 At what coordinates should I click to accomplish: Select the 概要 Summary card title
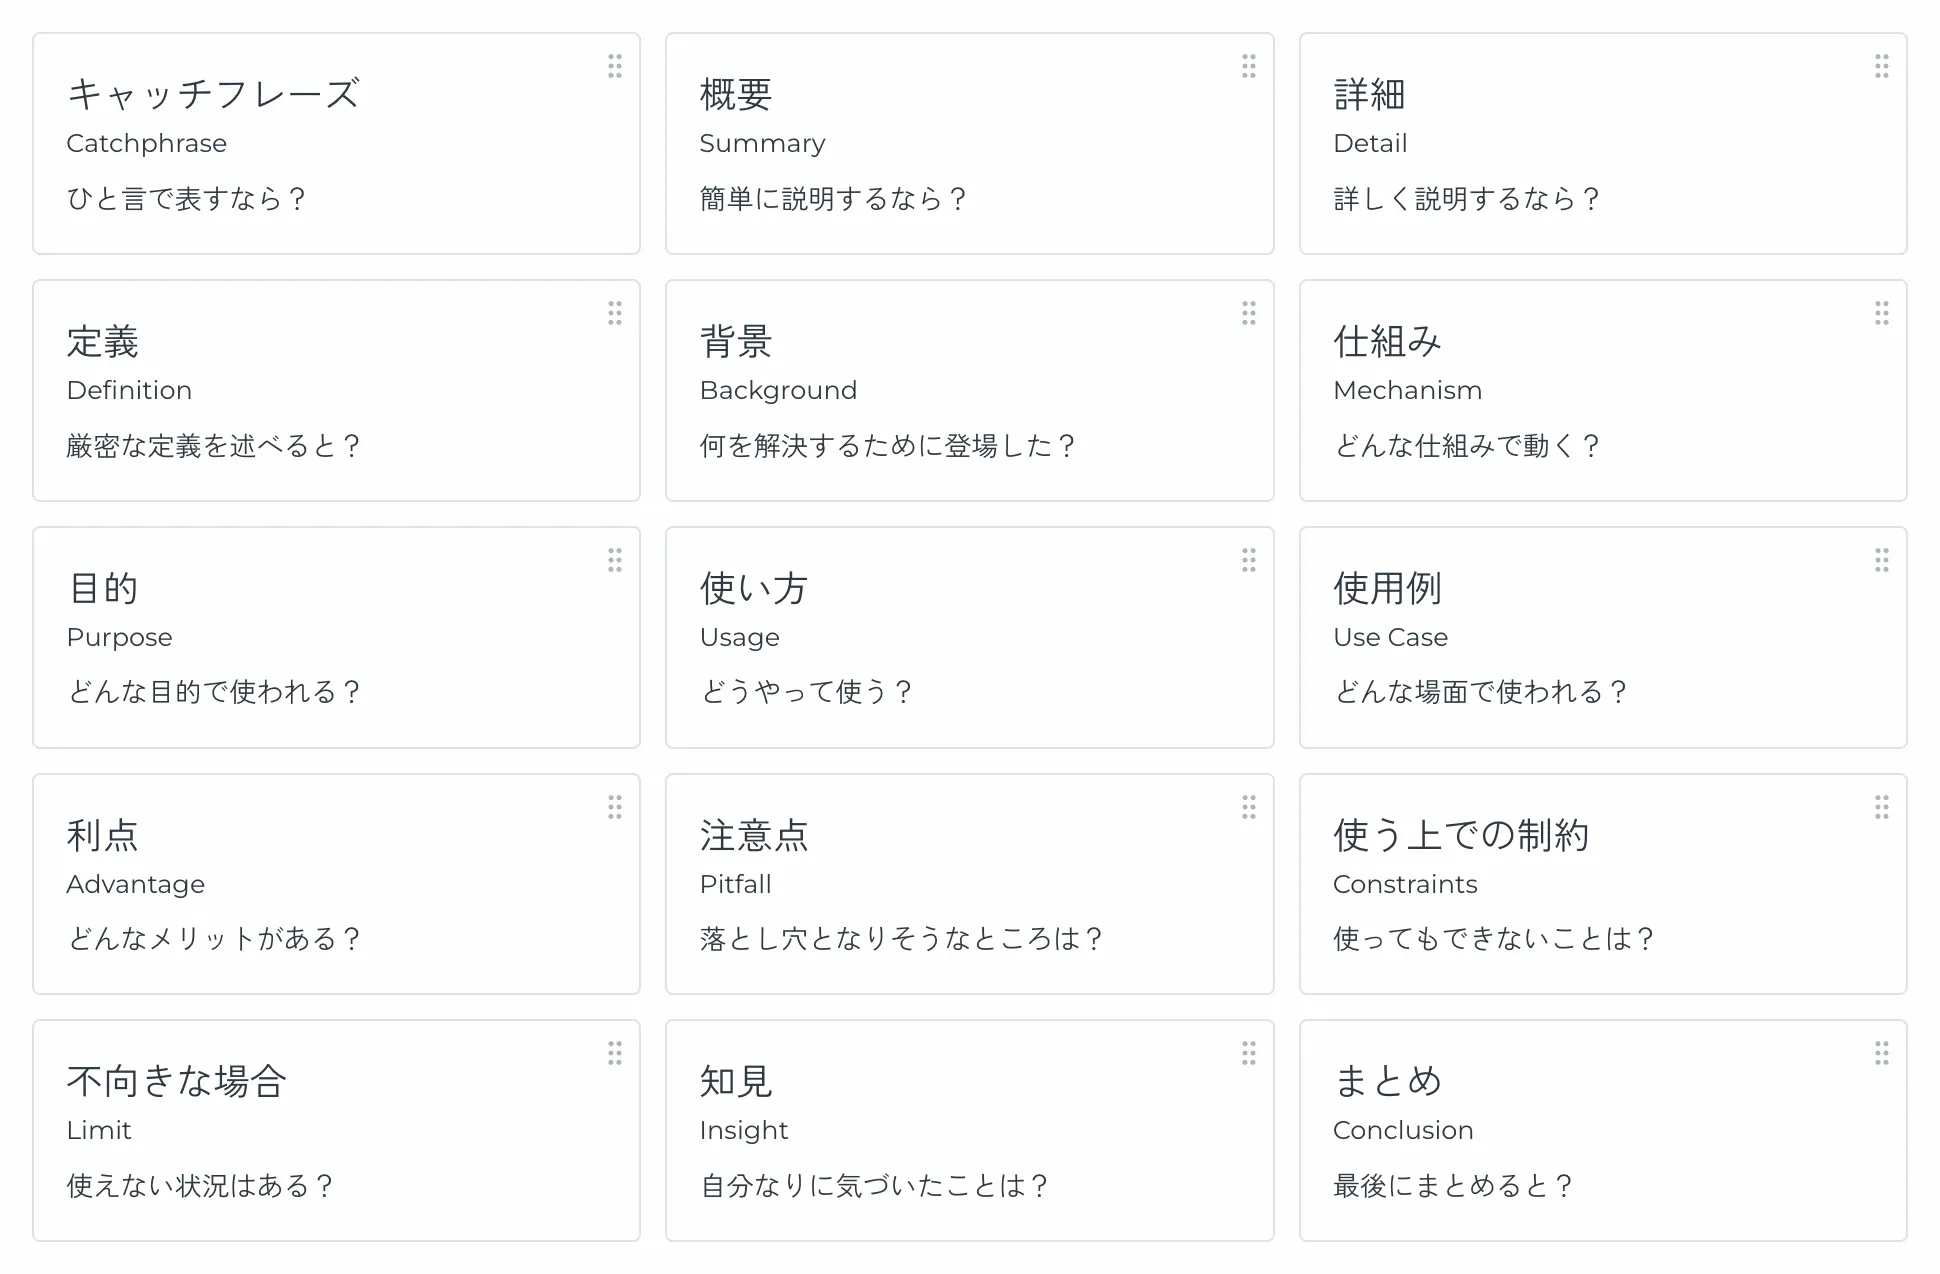tap(736, 94)
